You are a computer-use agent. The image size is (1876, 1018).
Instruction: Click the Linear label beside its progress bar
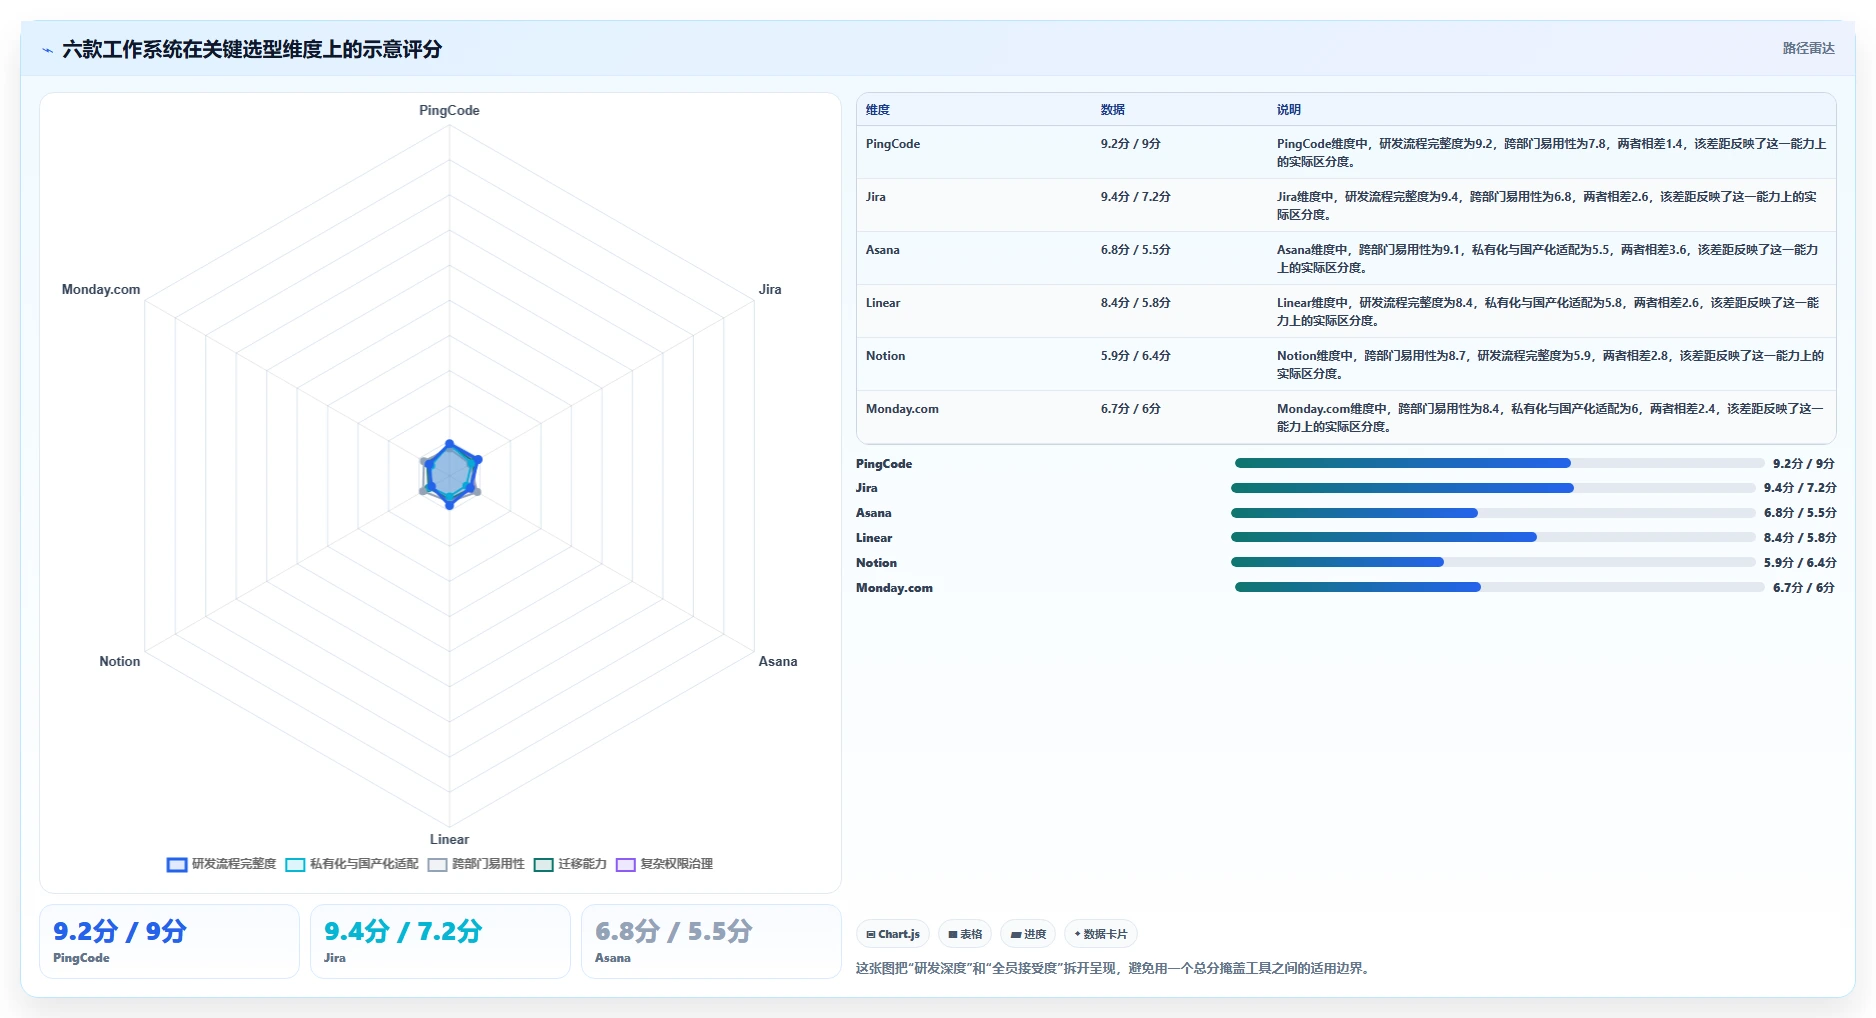point(874,538)
